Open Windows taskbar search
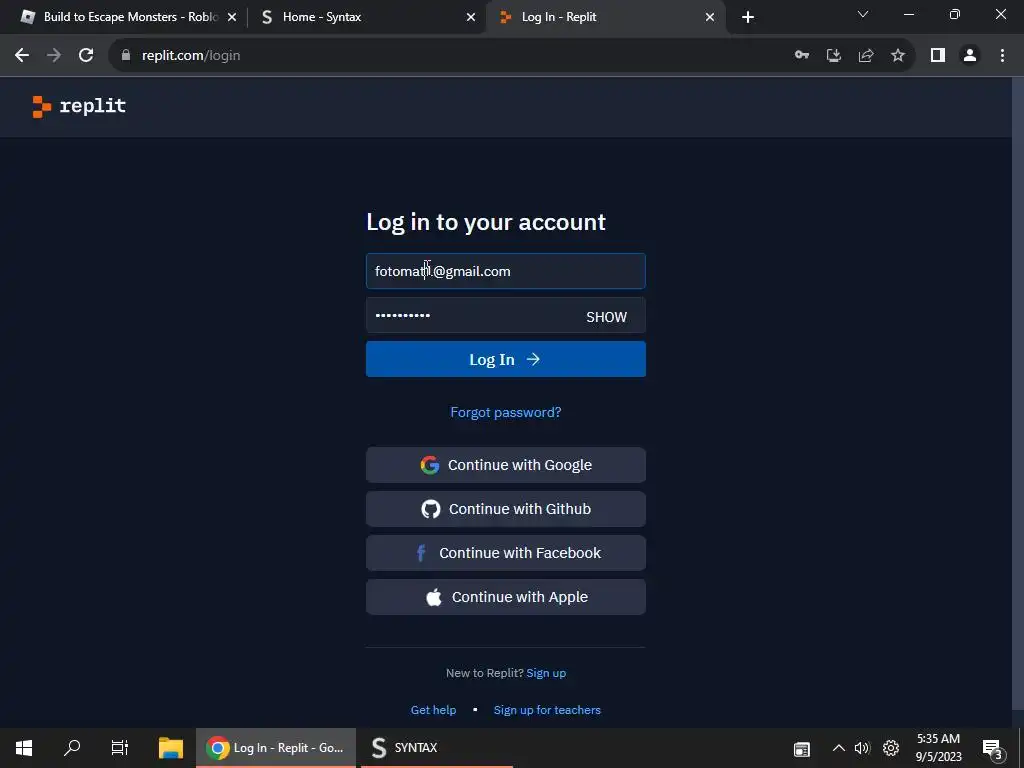Image resolution: width=1024 pixels, height=768 pixels. click(x=72, y=748)
